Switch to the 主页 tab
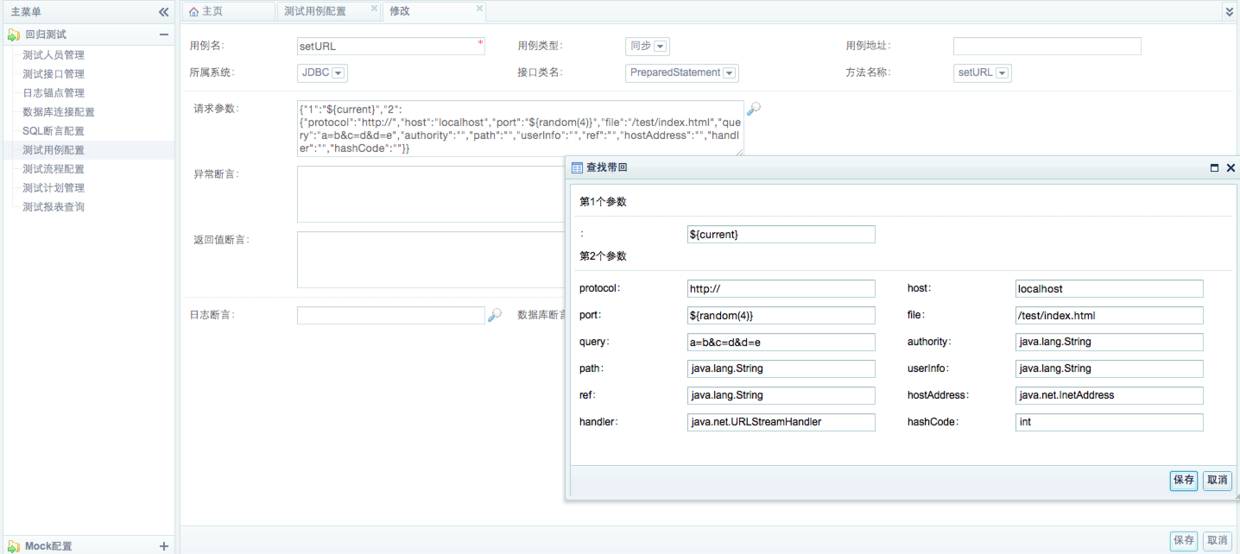This screenshot has width=1240, height=554. [x=206, y=12]
